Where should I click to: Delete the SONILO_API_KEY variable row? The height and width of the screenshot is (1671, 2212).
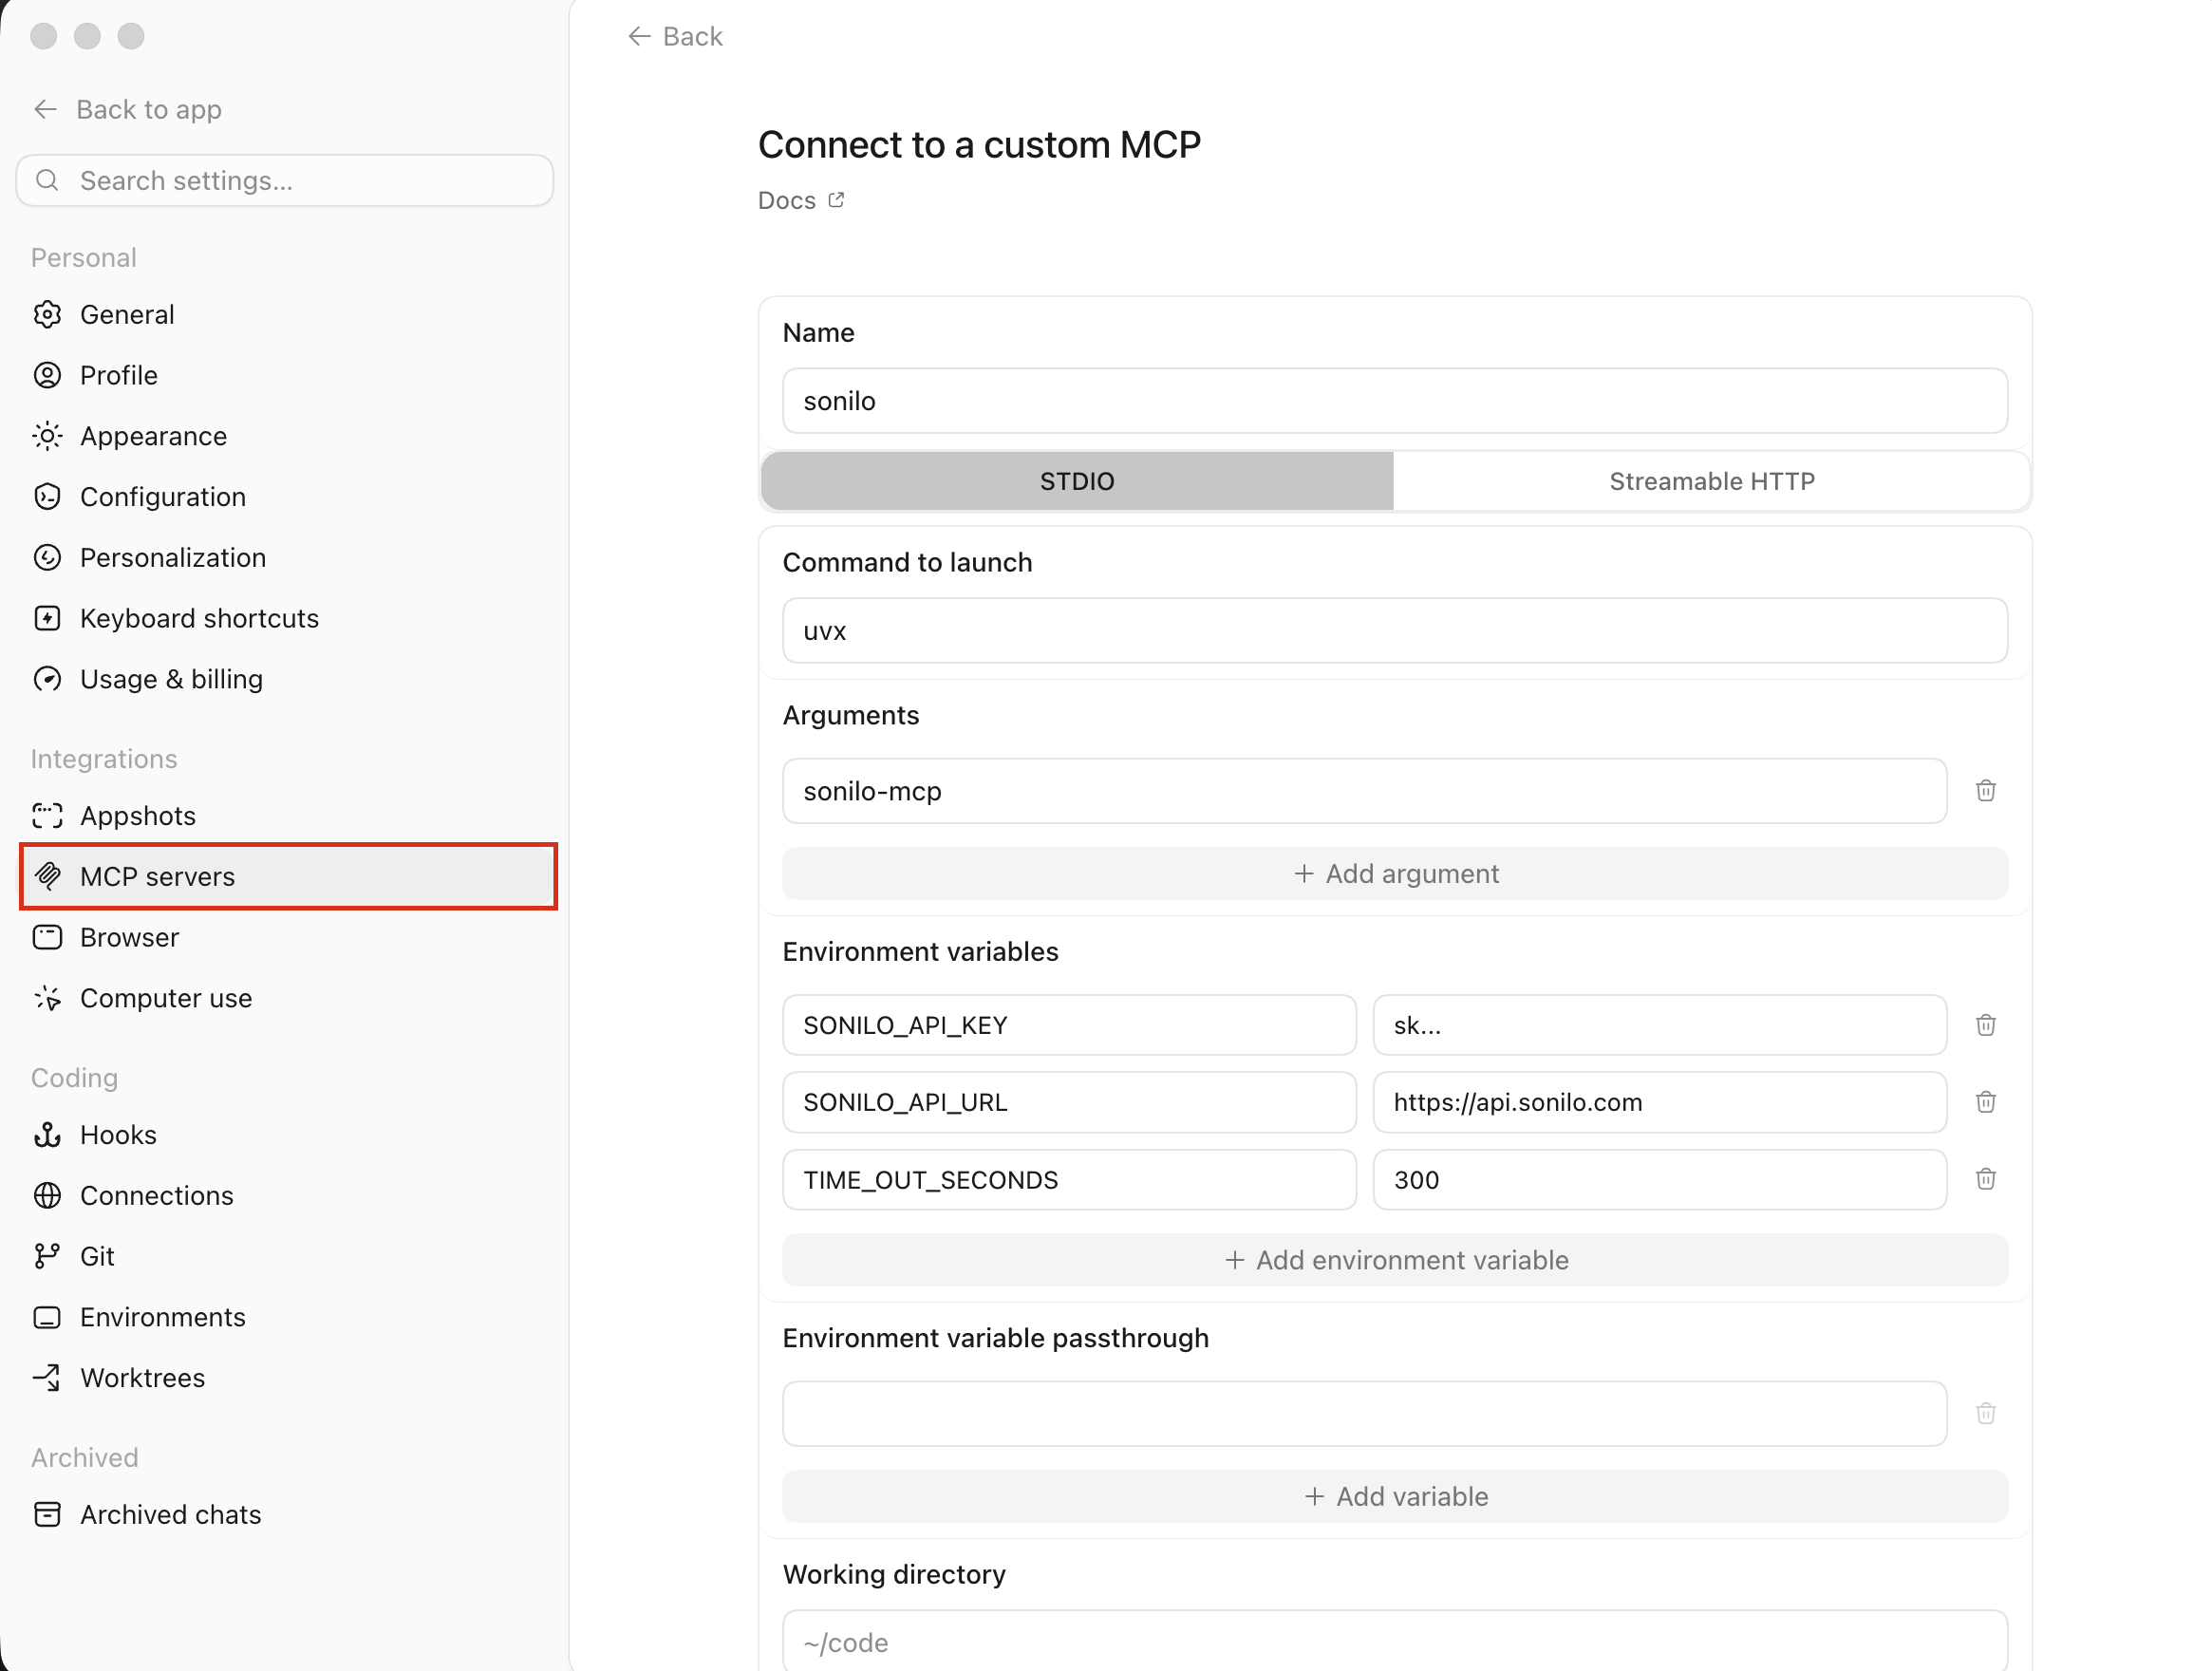pyautogui.click(x=1986, y=1025)
